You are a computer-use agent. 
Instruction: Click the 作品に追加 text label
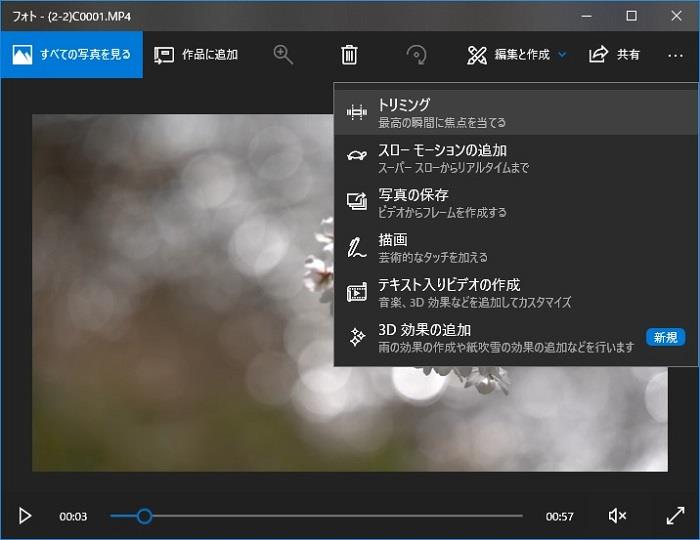(x=210, y=55)
